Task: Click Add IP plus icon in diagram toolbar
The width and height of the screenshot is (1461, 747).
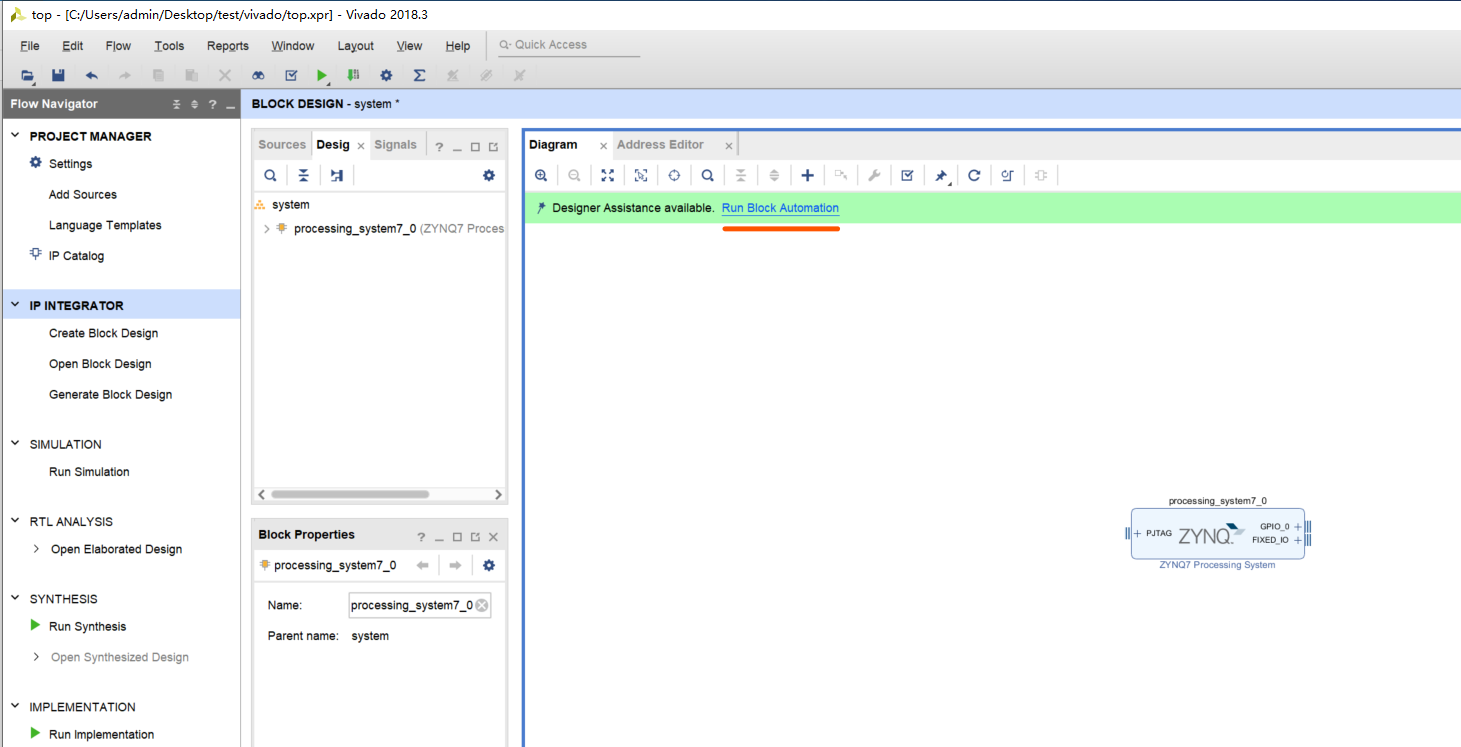Action: click(x=807, y=175)
